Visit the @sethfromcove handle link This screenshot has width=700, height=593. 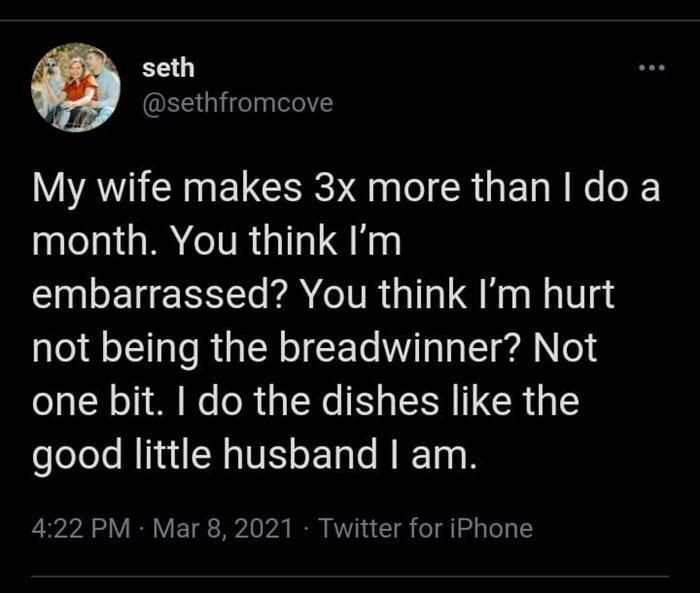(x=238, y=103)
